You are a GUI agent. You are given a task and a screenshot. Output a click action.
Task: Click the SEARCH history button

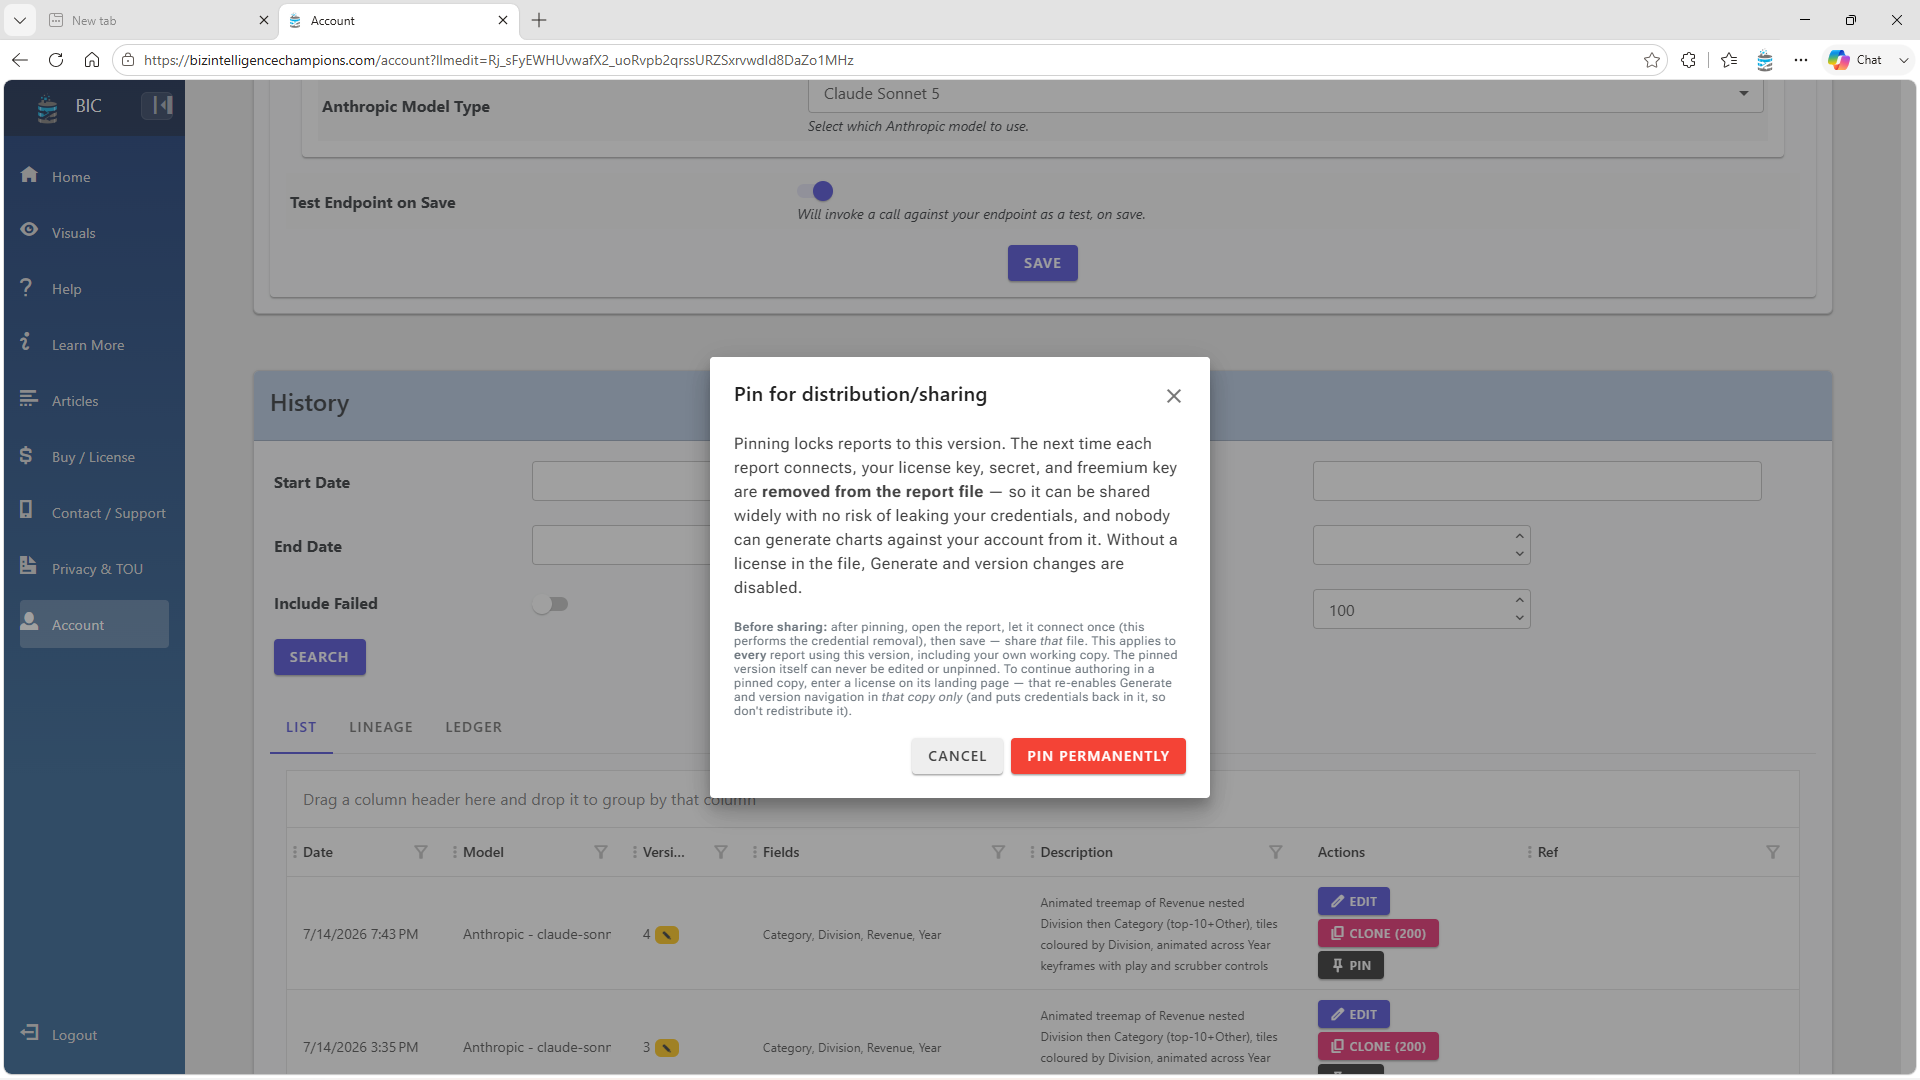(x=319, y=657)
